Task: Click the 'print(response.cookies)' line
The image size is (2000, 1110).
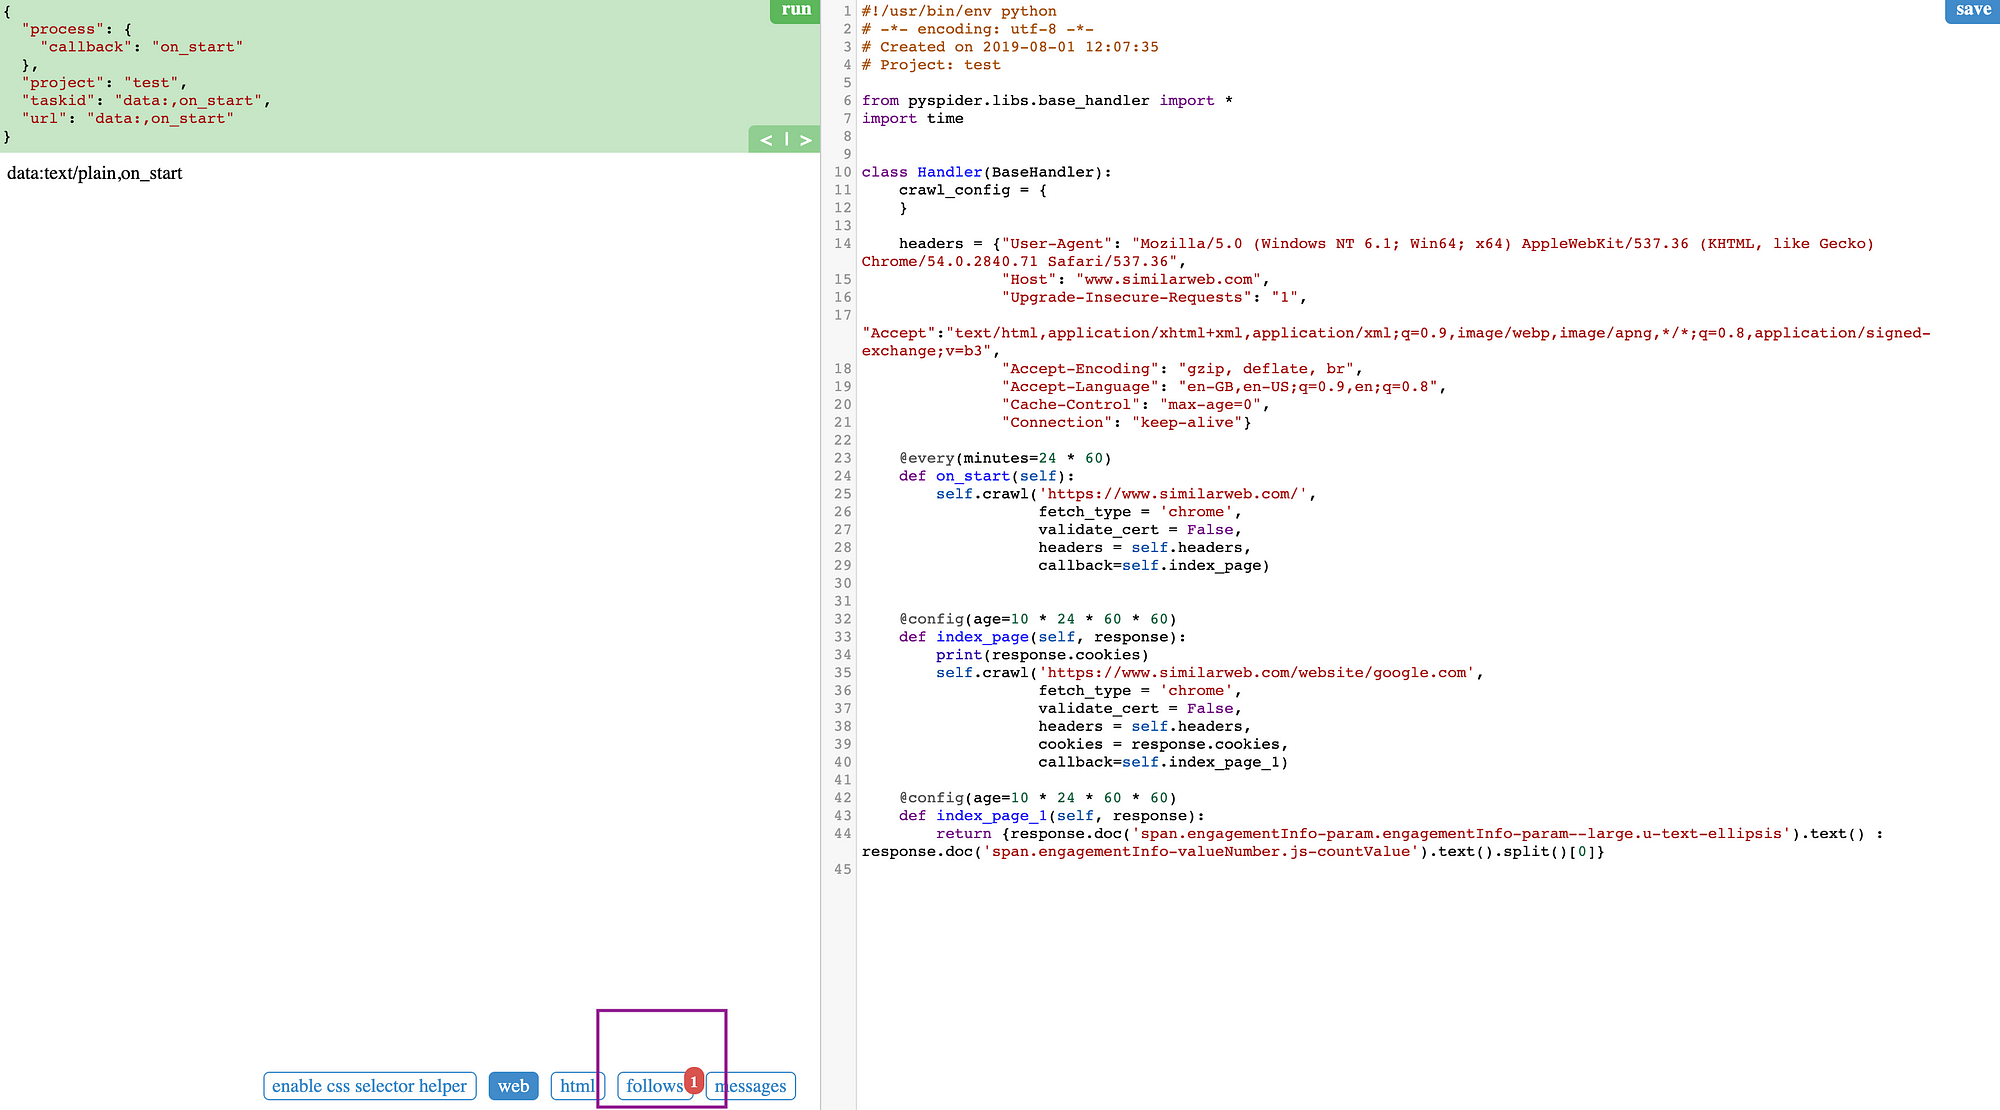Action: tap(1042, 655)
